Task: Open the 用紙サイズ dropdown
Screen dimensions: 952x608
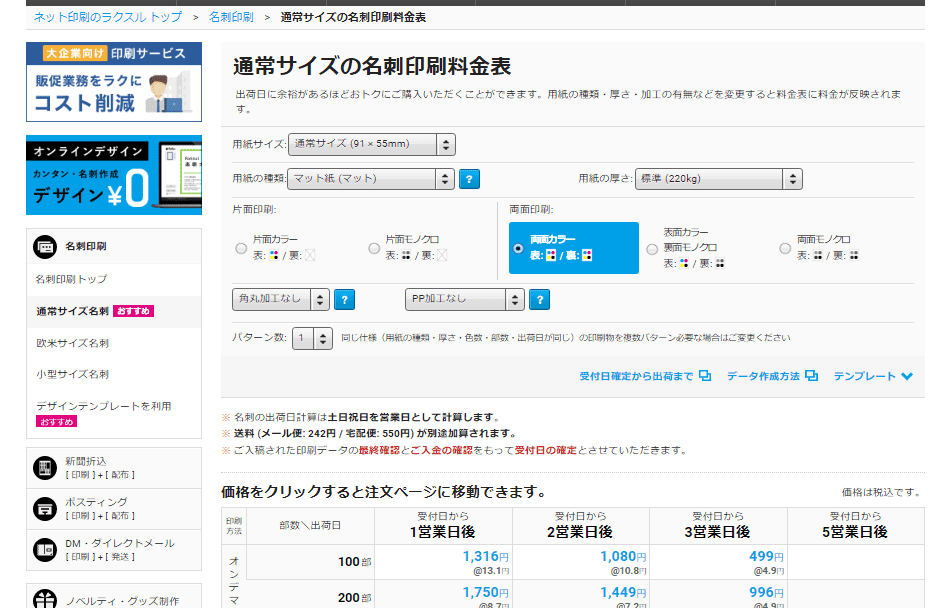Action: point(372,145)
